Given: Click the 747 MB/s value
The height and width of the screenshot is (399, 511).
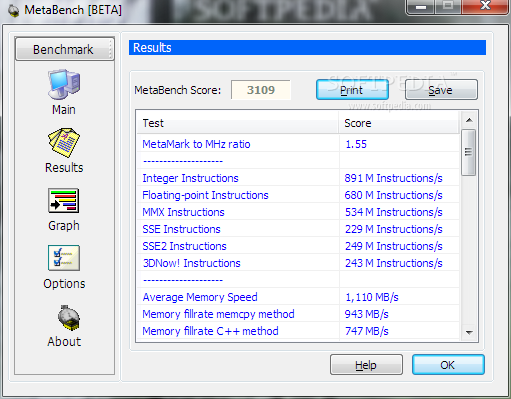Looking at the screenshot, I should click(367, 331).
